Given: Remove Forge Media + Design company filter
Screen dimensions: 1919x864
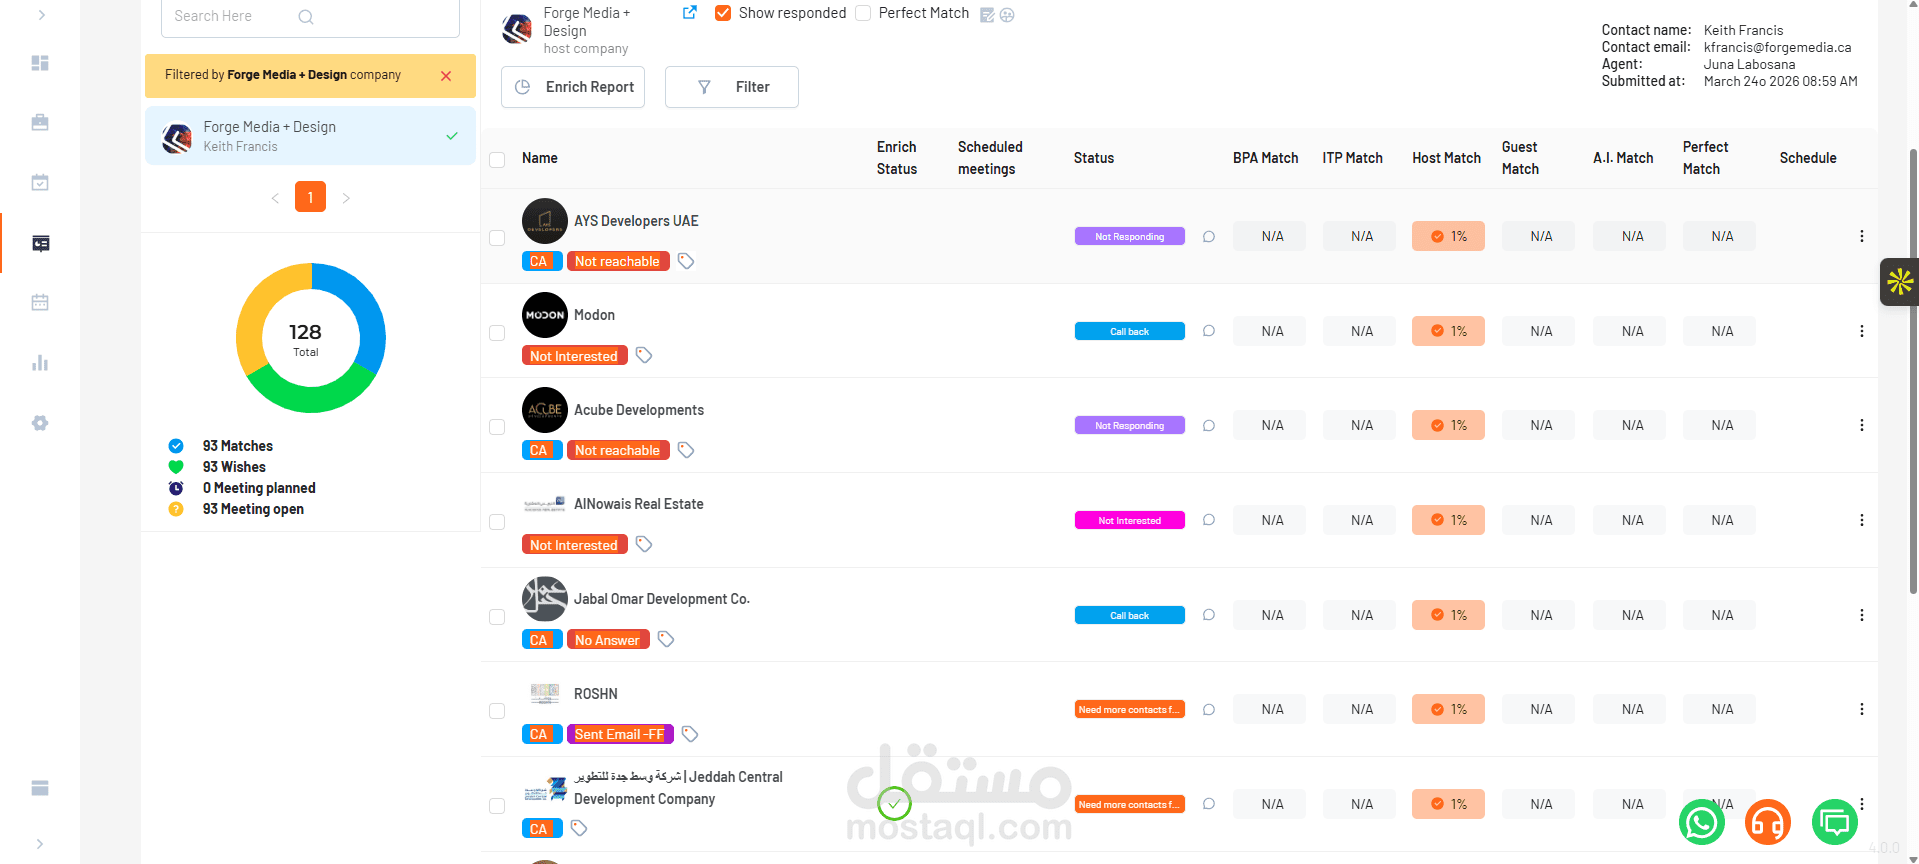Looking at the screenshot, I should (x=446, y=76).
